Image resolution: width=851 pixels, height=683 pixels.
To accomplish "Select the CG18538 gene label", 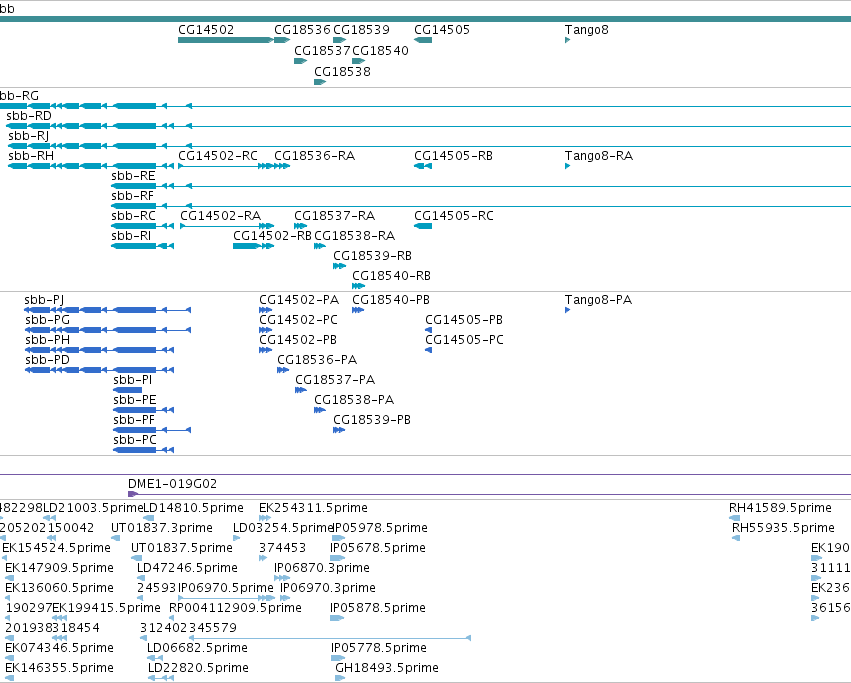I will 342,72.
